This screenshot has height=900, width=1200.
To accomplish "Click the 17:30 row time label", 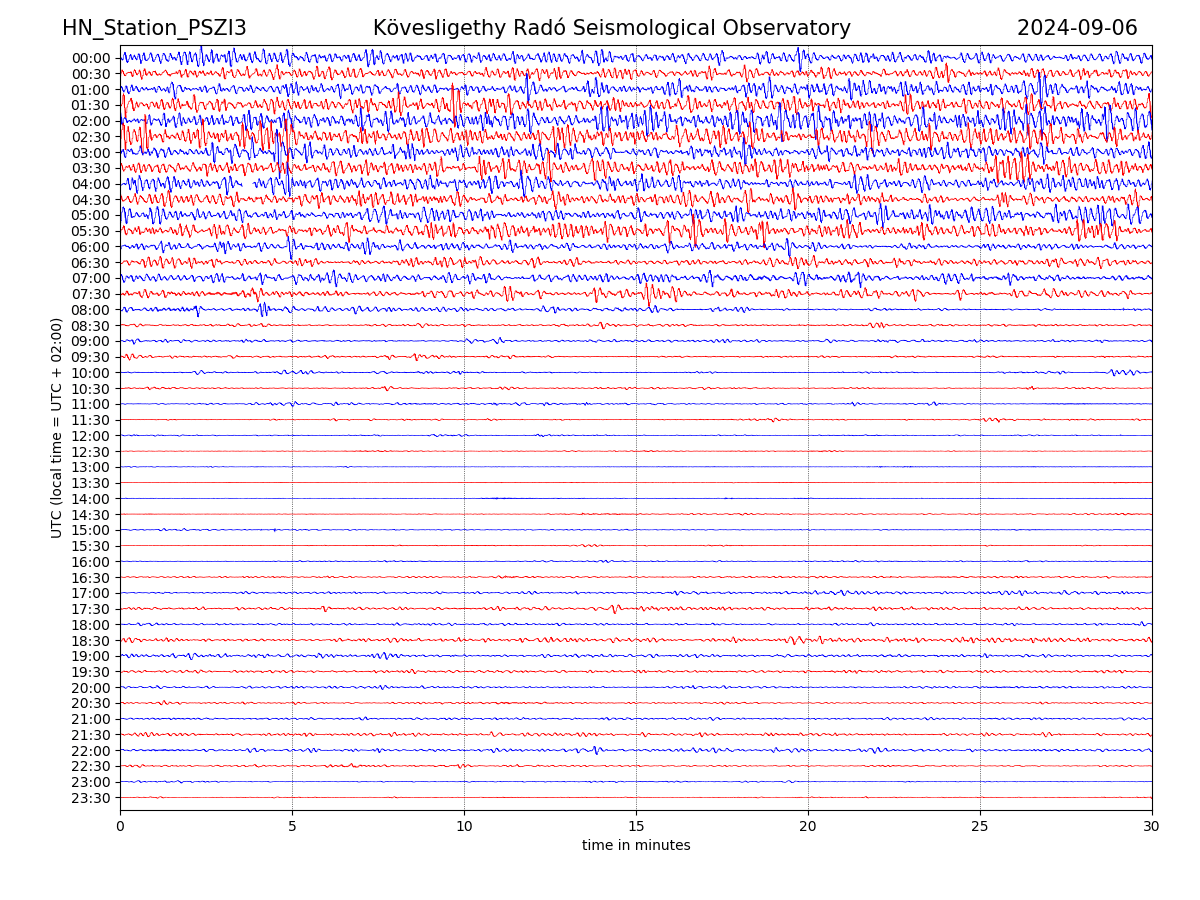I will [x=90, y=609].
